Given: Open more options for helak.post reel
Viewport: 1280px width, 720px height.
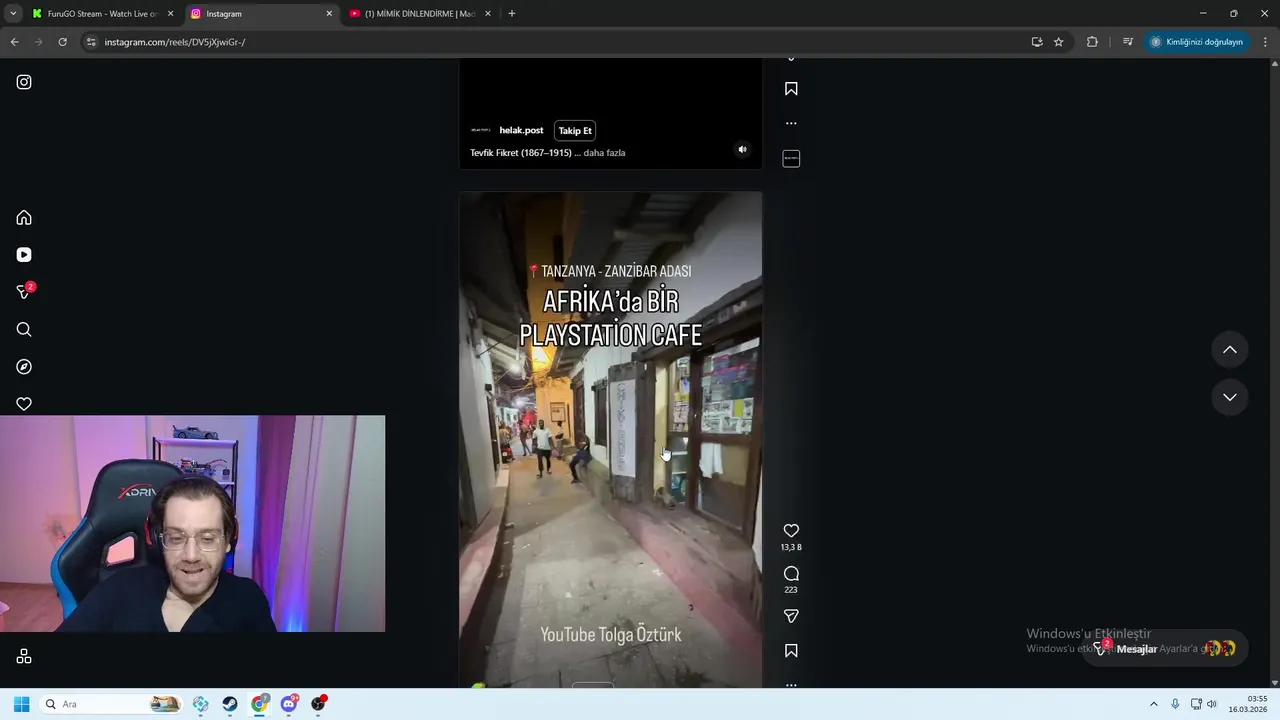Looking at the screenshot, I should [791, 123].
